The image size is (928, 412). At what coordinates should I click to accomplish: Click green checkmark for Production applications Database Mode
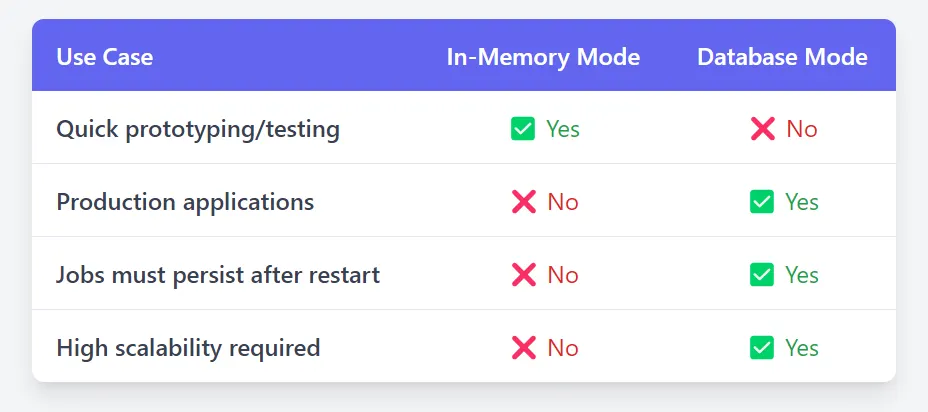coord(762,202)
